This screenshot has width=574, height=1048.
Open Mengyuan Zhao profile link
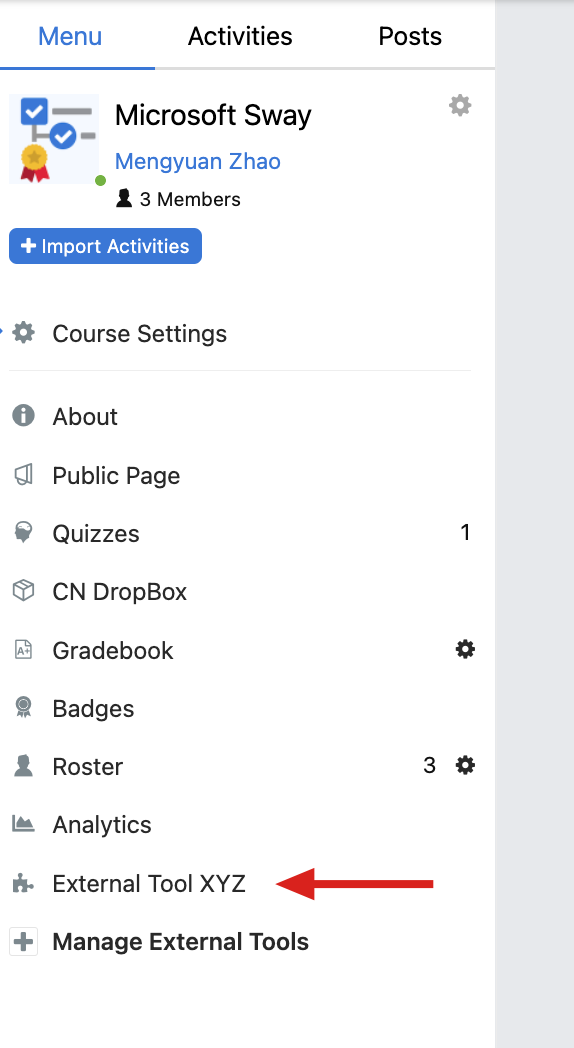pyautogui.click(x=197, y=161)
